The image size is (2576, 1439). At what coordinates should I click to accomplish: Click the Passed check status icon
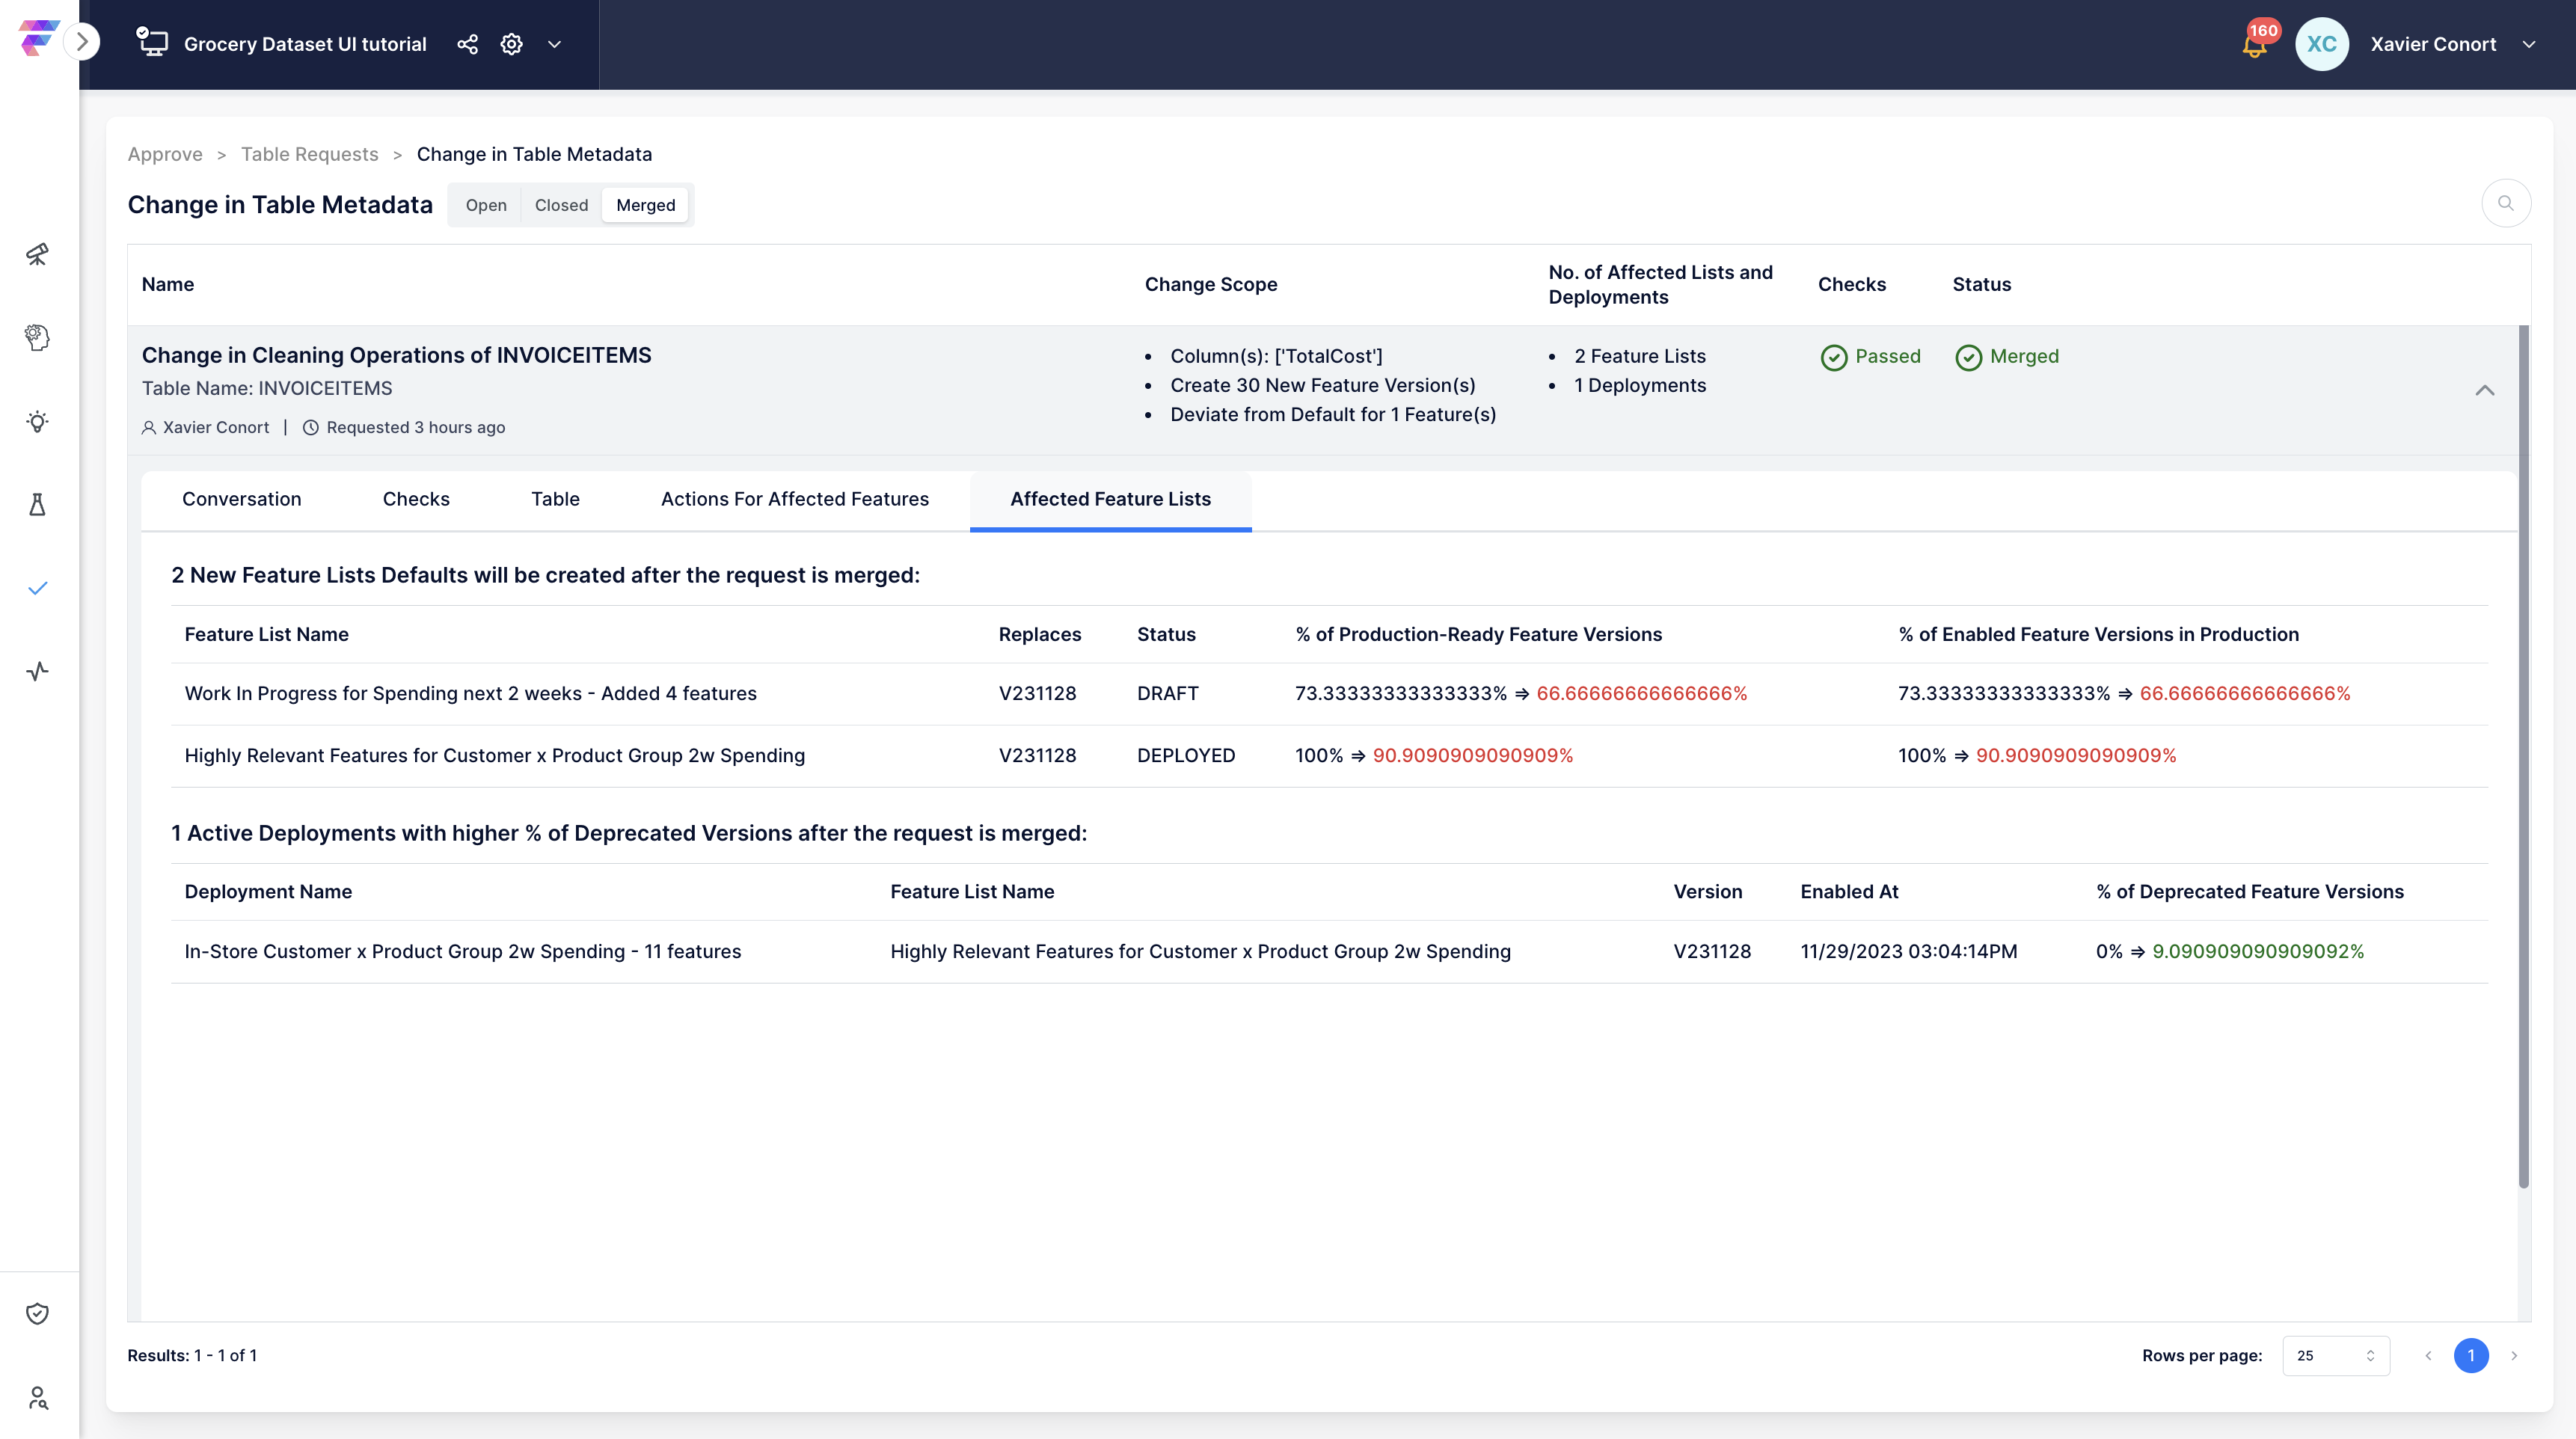(x=1834, y=357)
